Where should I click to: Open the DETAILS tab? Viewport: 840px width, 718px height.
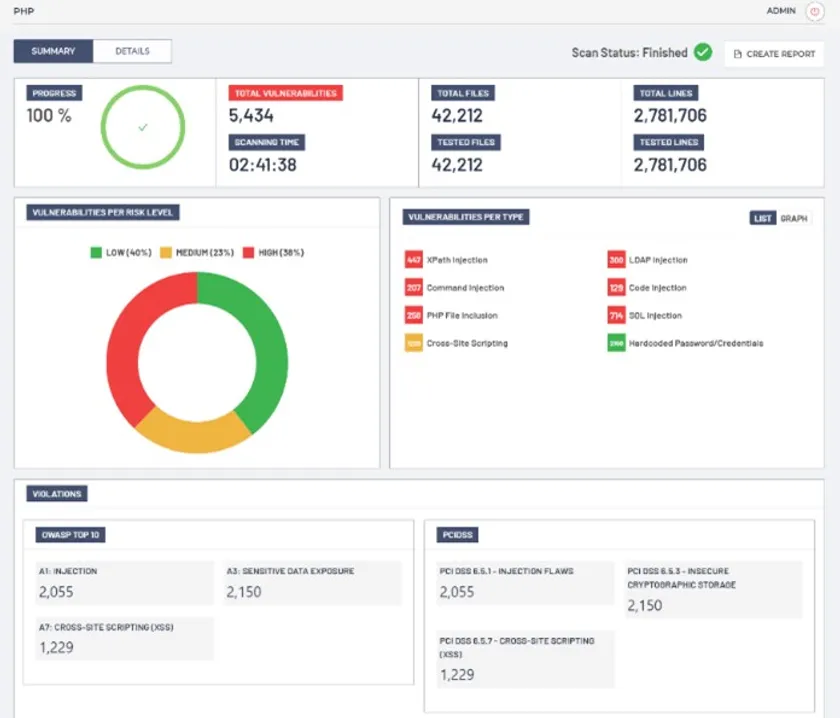pos(132,51)
